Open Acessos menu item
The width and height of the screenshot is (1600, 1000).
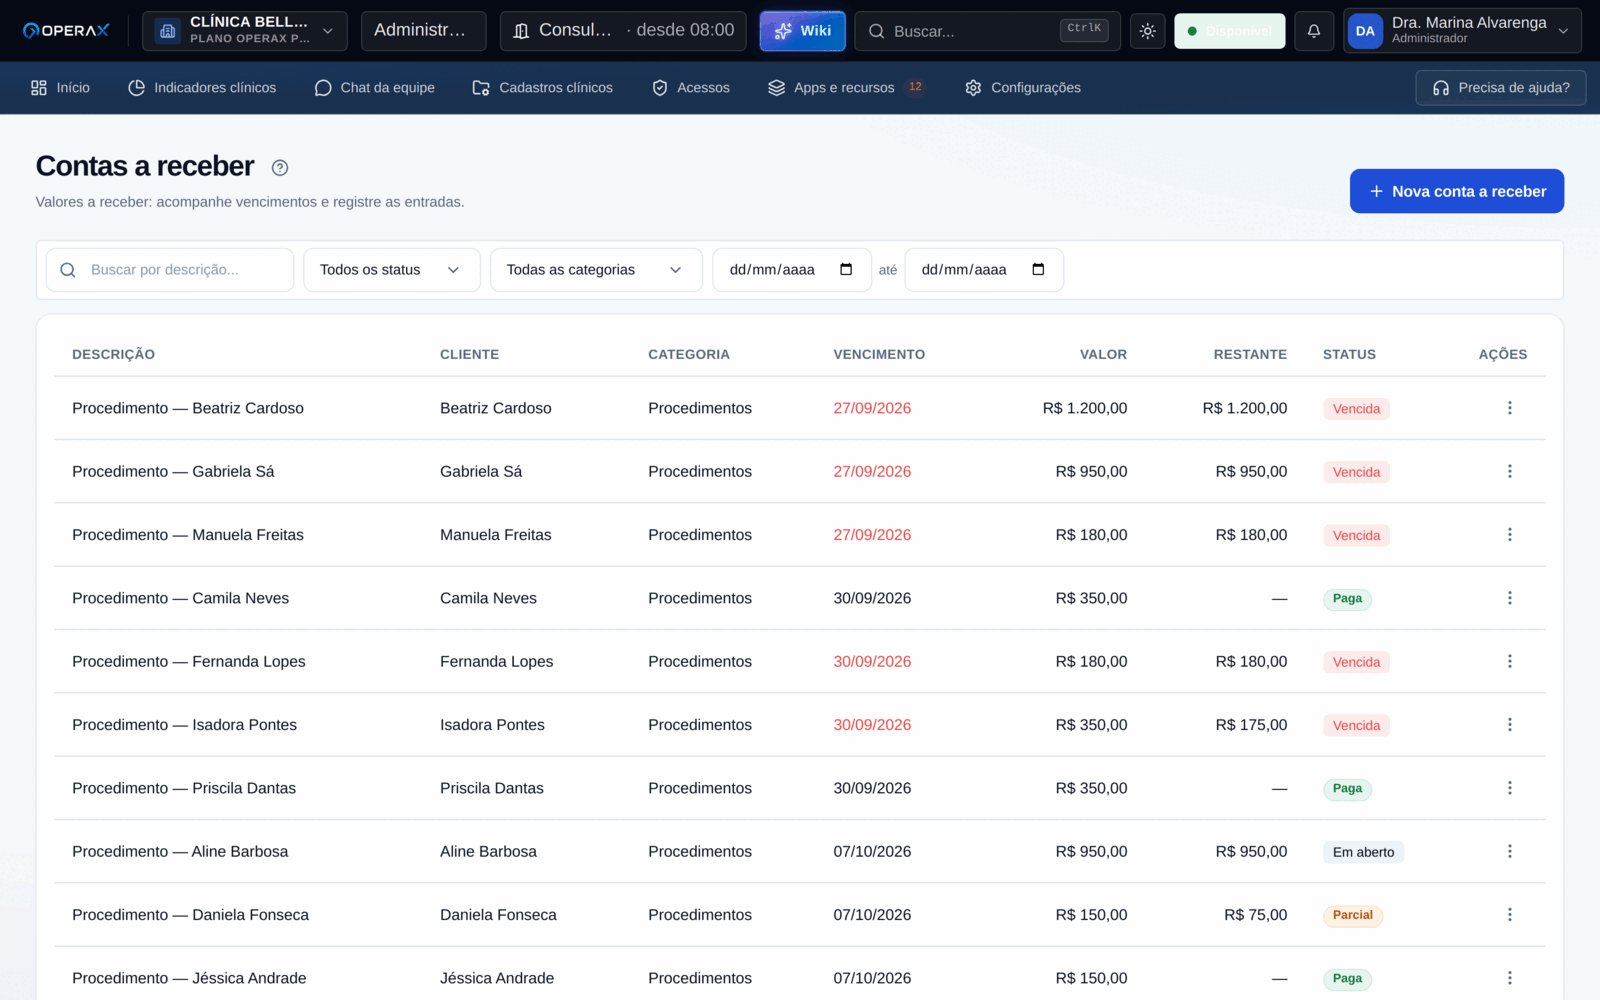point(691,88)
